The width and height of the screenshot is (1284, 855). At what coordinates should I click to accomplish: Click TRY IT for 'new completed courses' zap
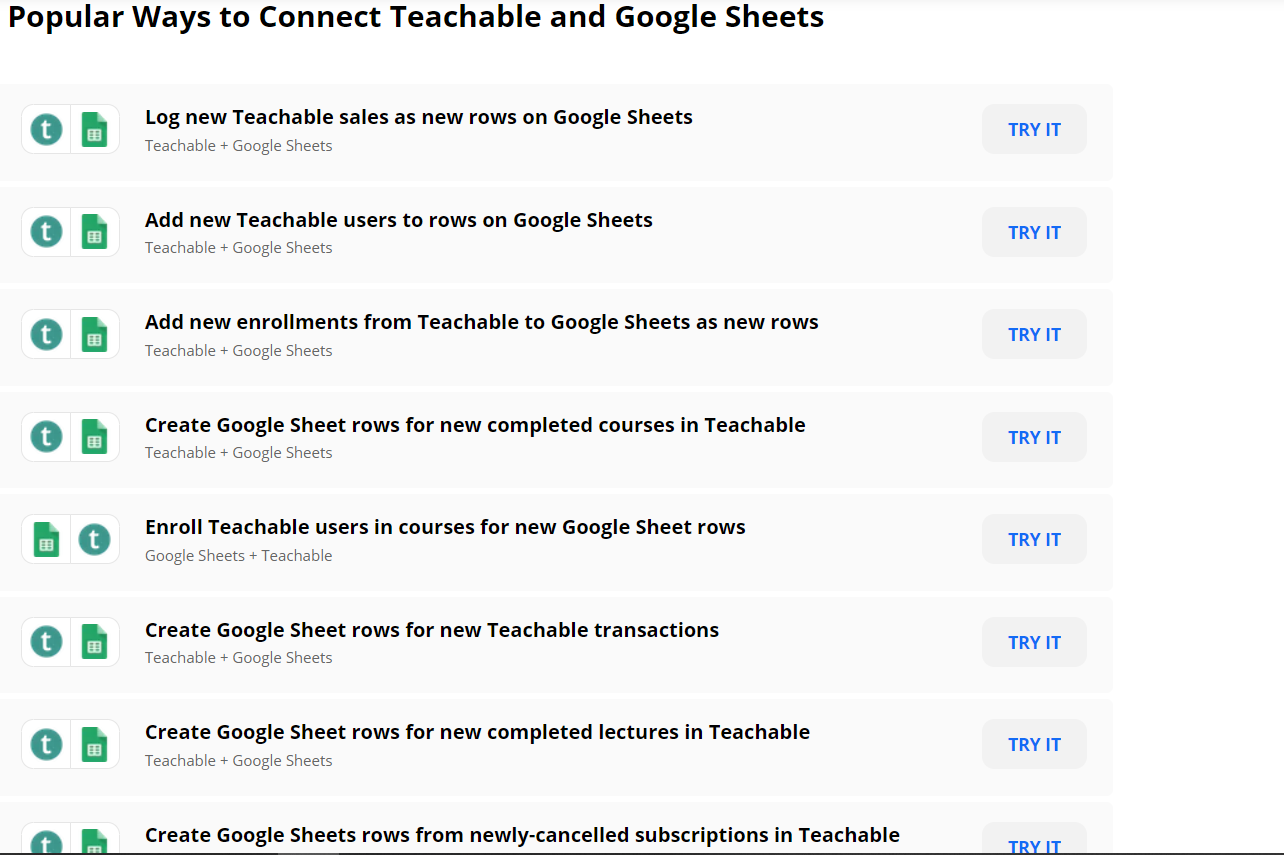(x=1034, y=437)
